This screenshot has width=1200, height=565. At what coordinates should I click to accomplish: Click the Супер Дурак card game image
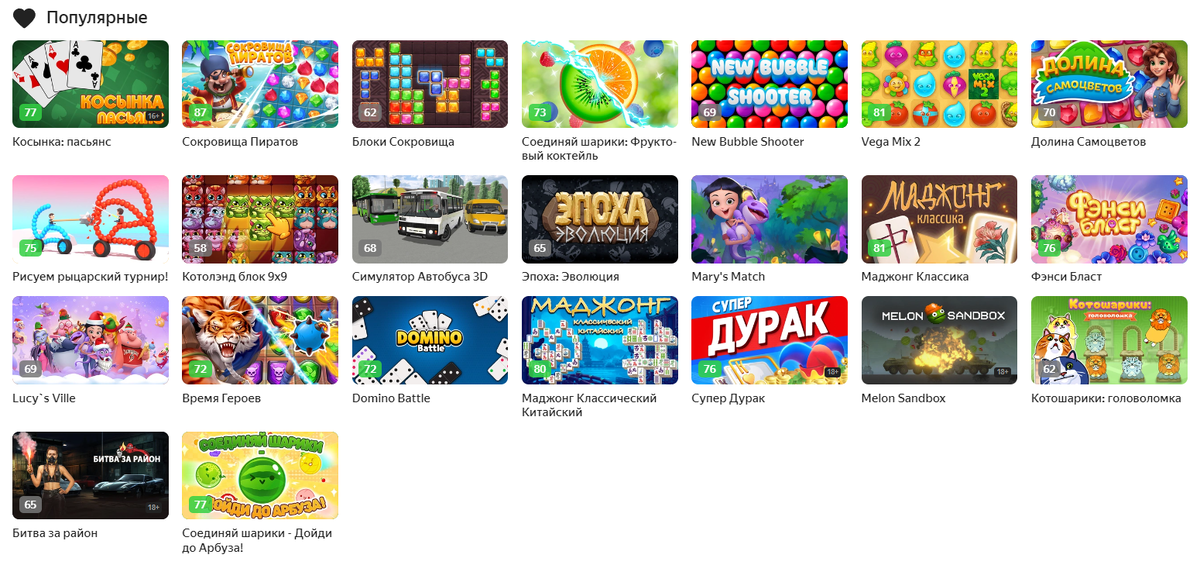[769, 340]
